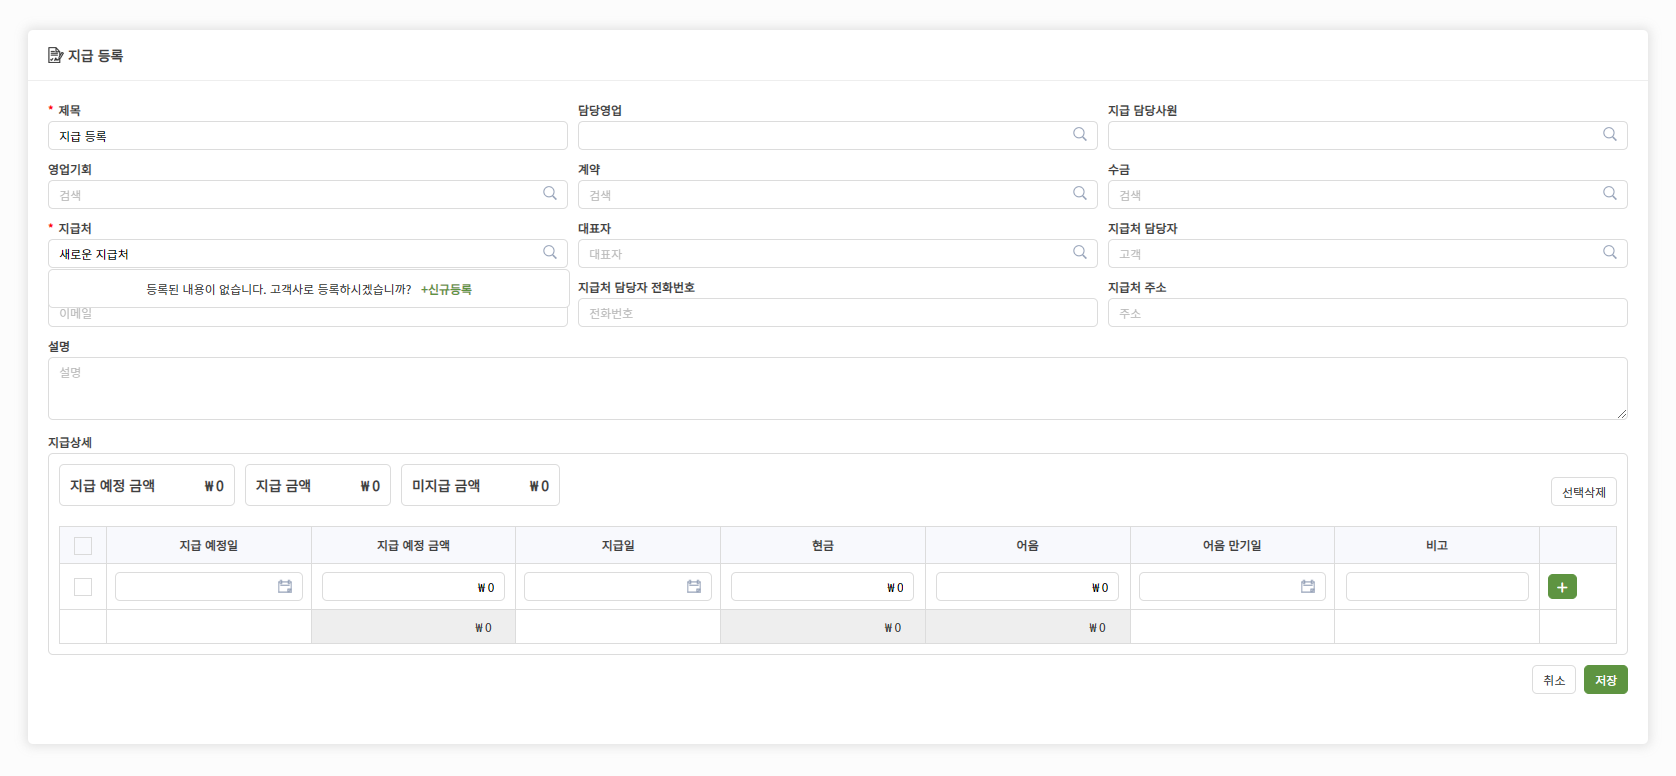
Task: Toggle select-all checkbox in table header
Action: pyautogui.click(x=83, y=546)
